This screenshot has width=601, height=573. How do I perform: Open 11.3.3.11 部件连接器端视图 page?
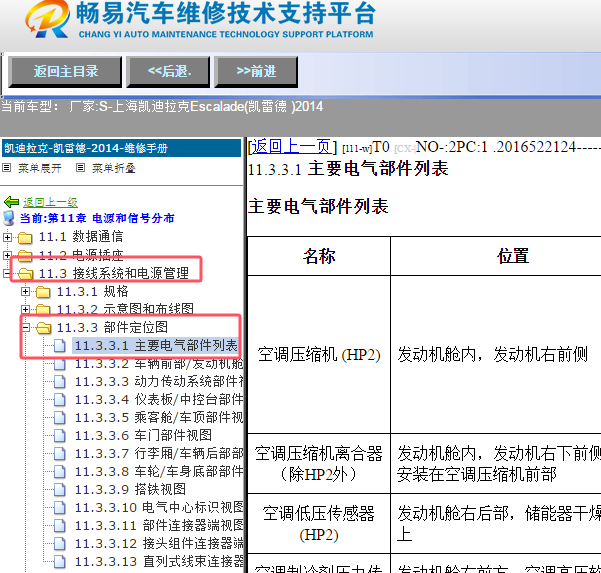point(159,525)
